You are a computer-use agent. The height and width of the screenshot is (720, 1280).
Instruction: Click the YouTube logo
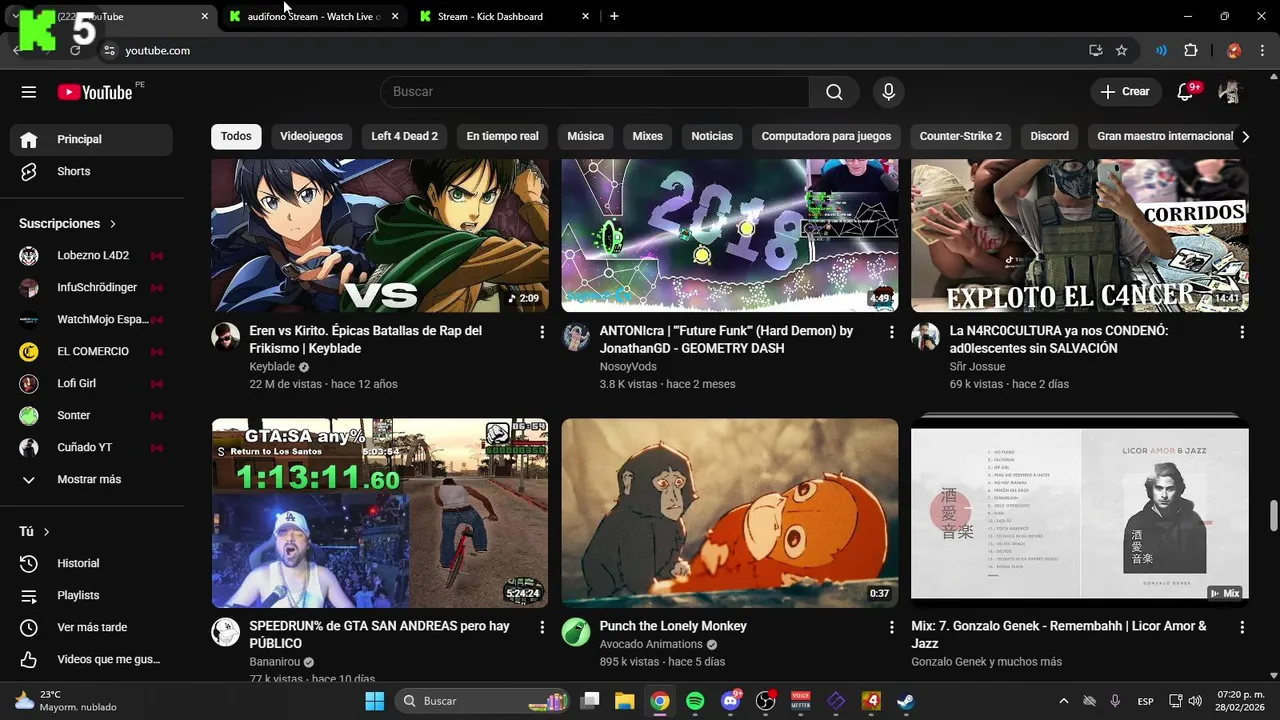tap(95, 92)
